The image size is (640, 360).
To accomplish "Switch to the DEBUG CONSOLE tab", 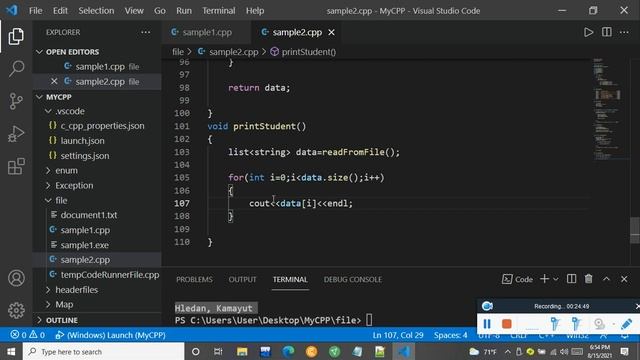I will tap(353, 280).
